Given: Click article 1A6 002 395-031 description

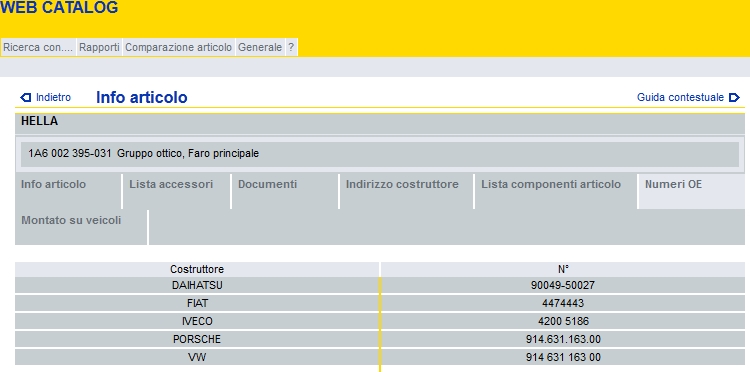Looking at the screenshot, I should click(143, 153).
